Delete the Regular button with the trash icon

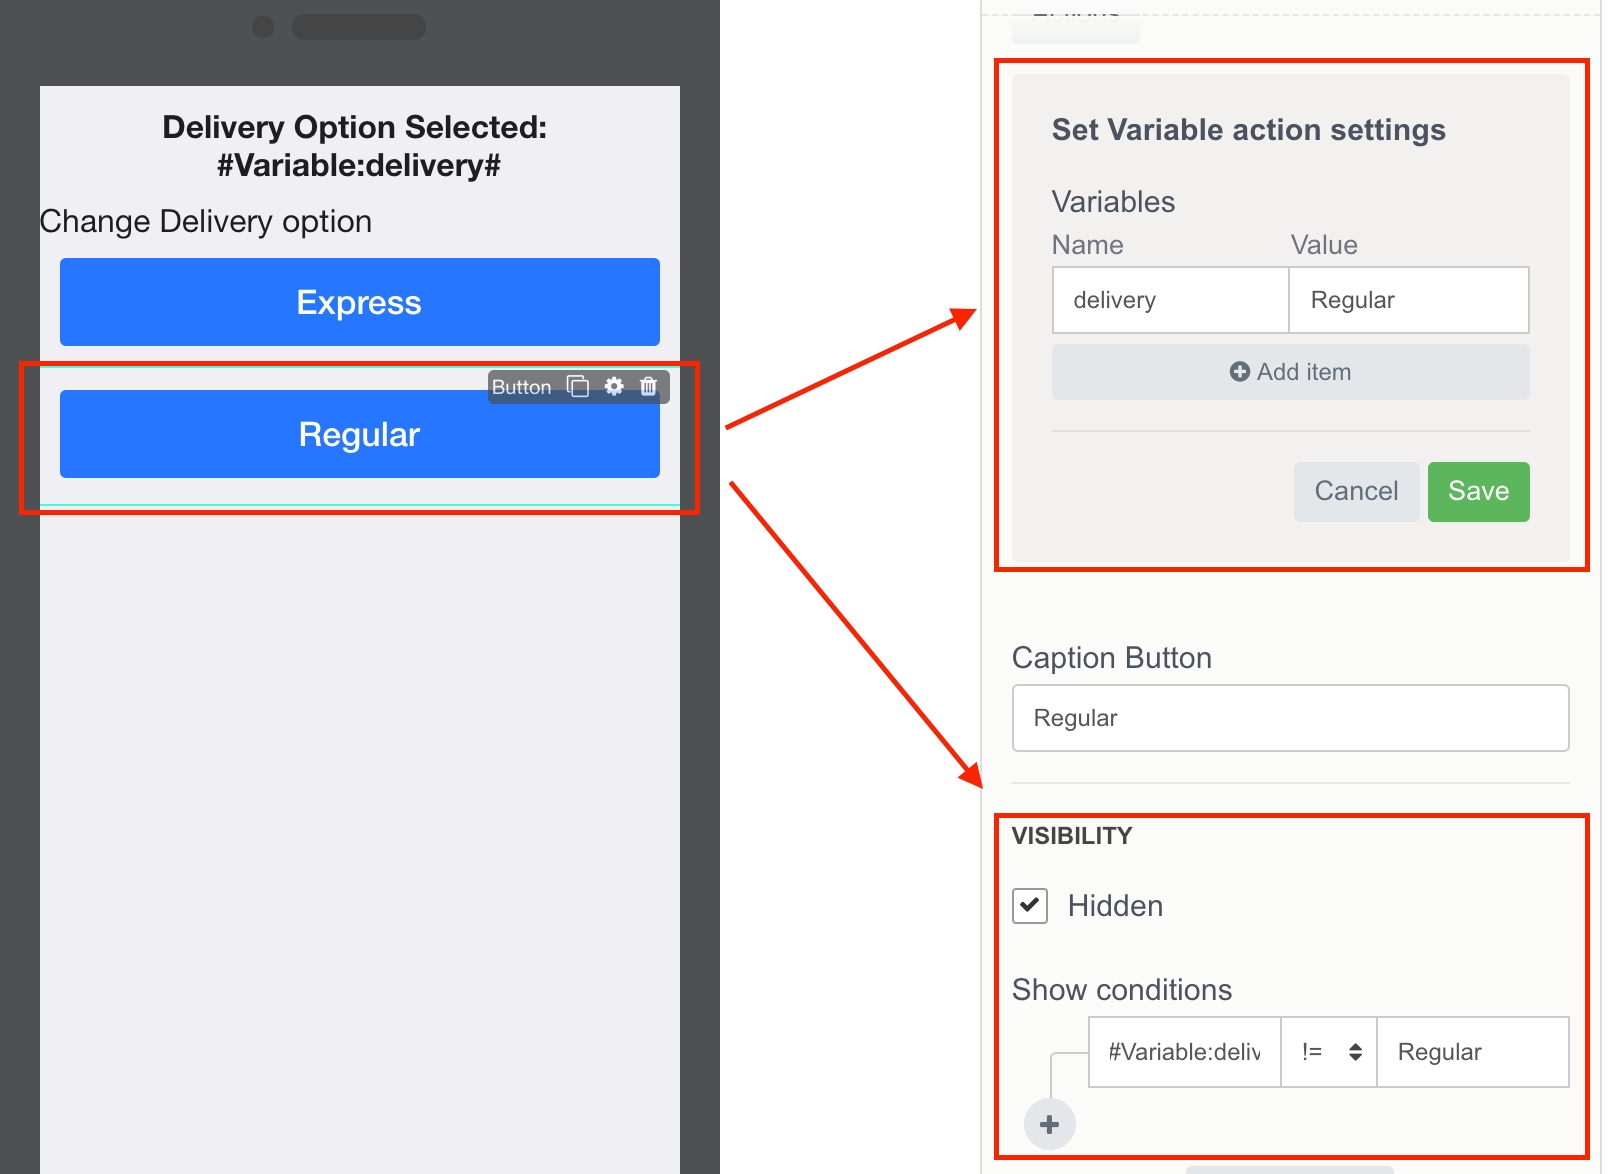tap(648, 386)
